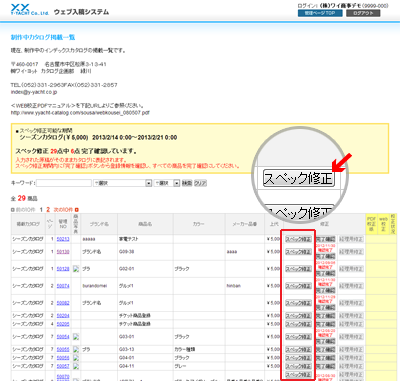Open the broken product image in row 50057

tap(76, 366)
